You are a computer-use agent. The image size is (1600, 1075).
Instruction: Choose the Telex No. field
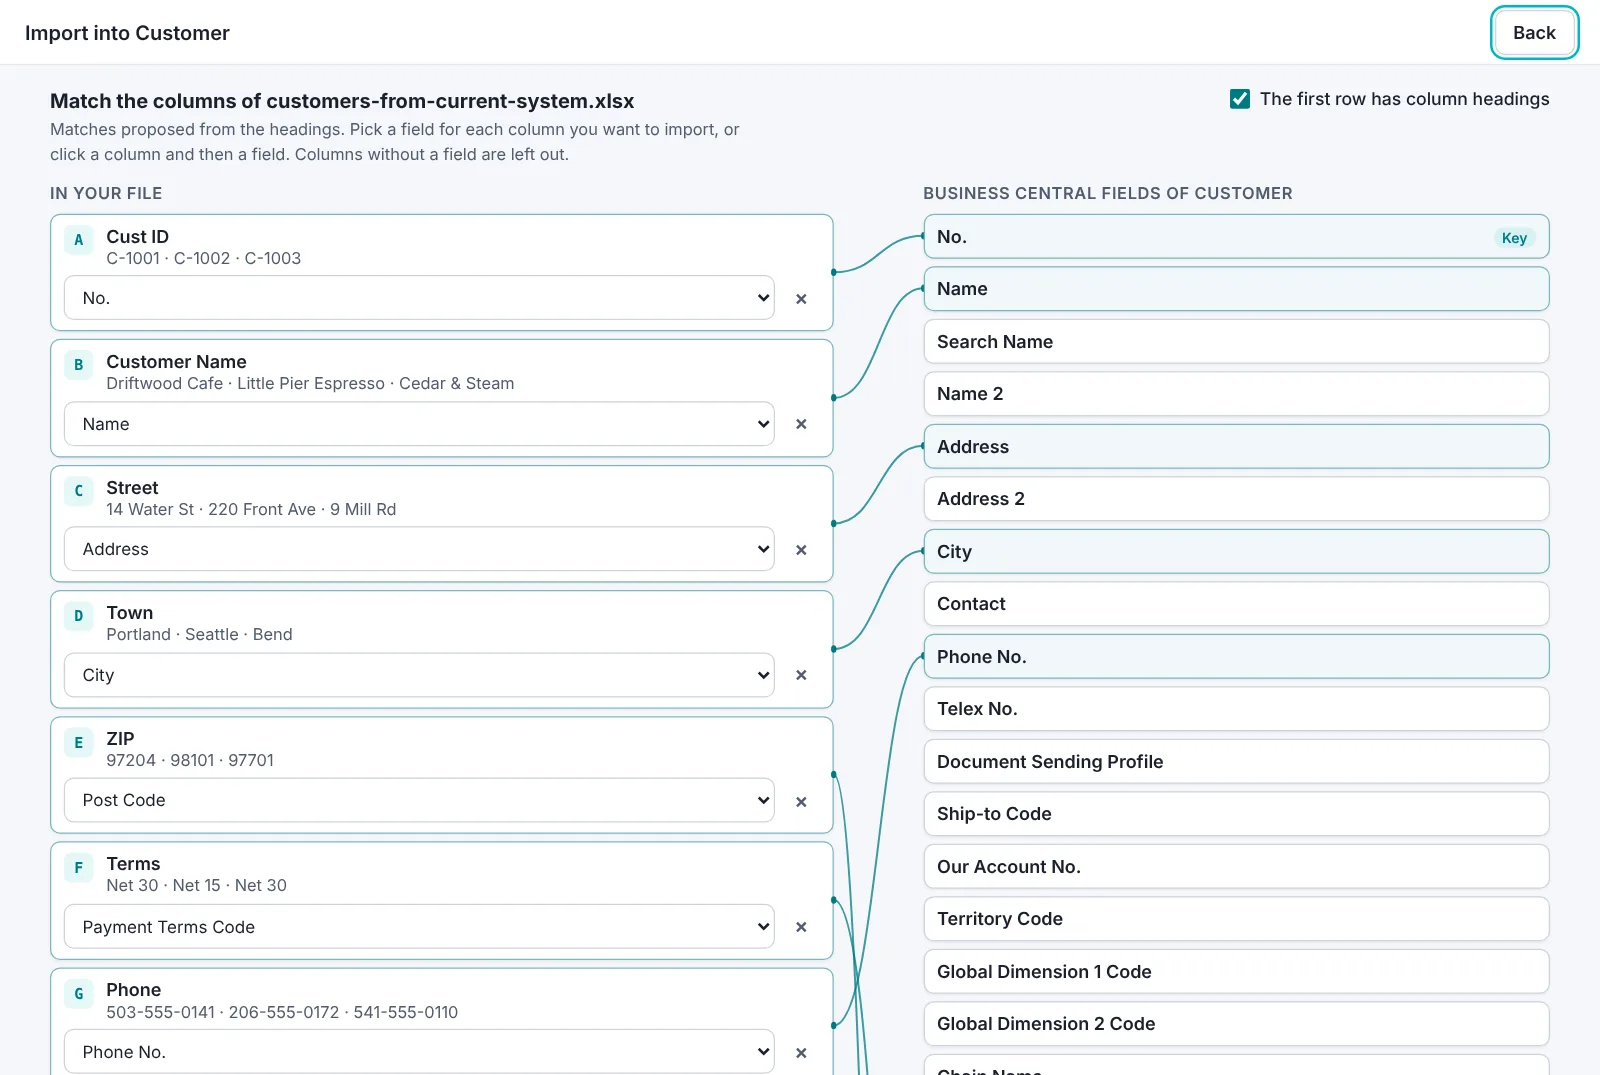1236,709
